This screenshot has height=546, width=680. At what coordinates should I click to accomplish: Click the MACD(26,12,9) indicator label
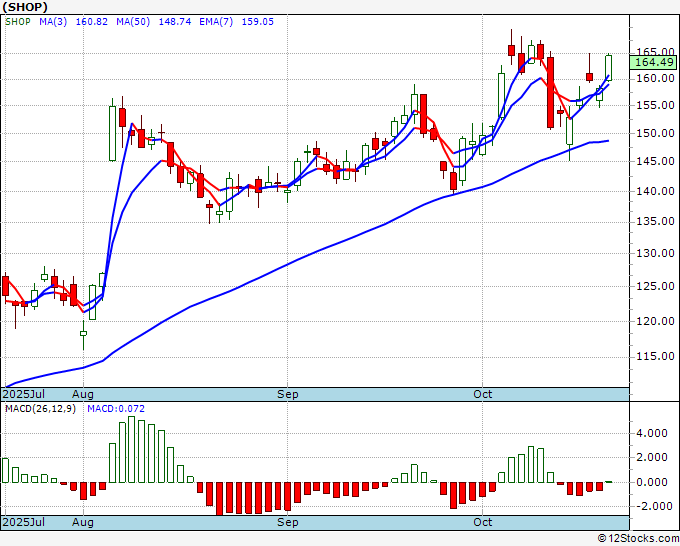pyautogui.click(x=40, y=409)
